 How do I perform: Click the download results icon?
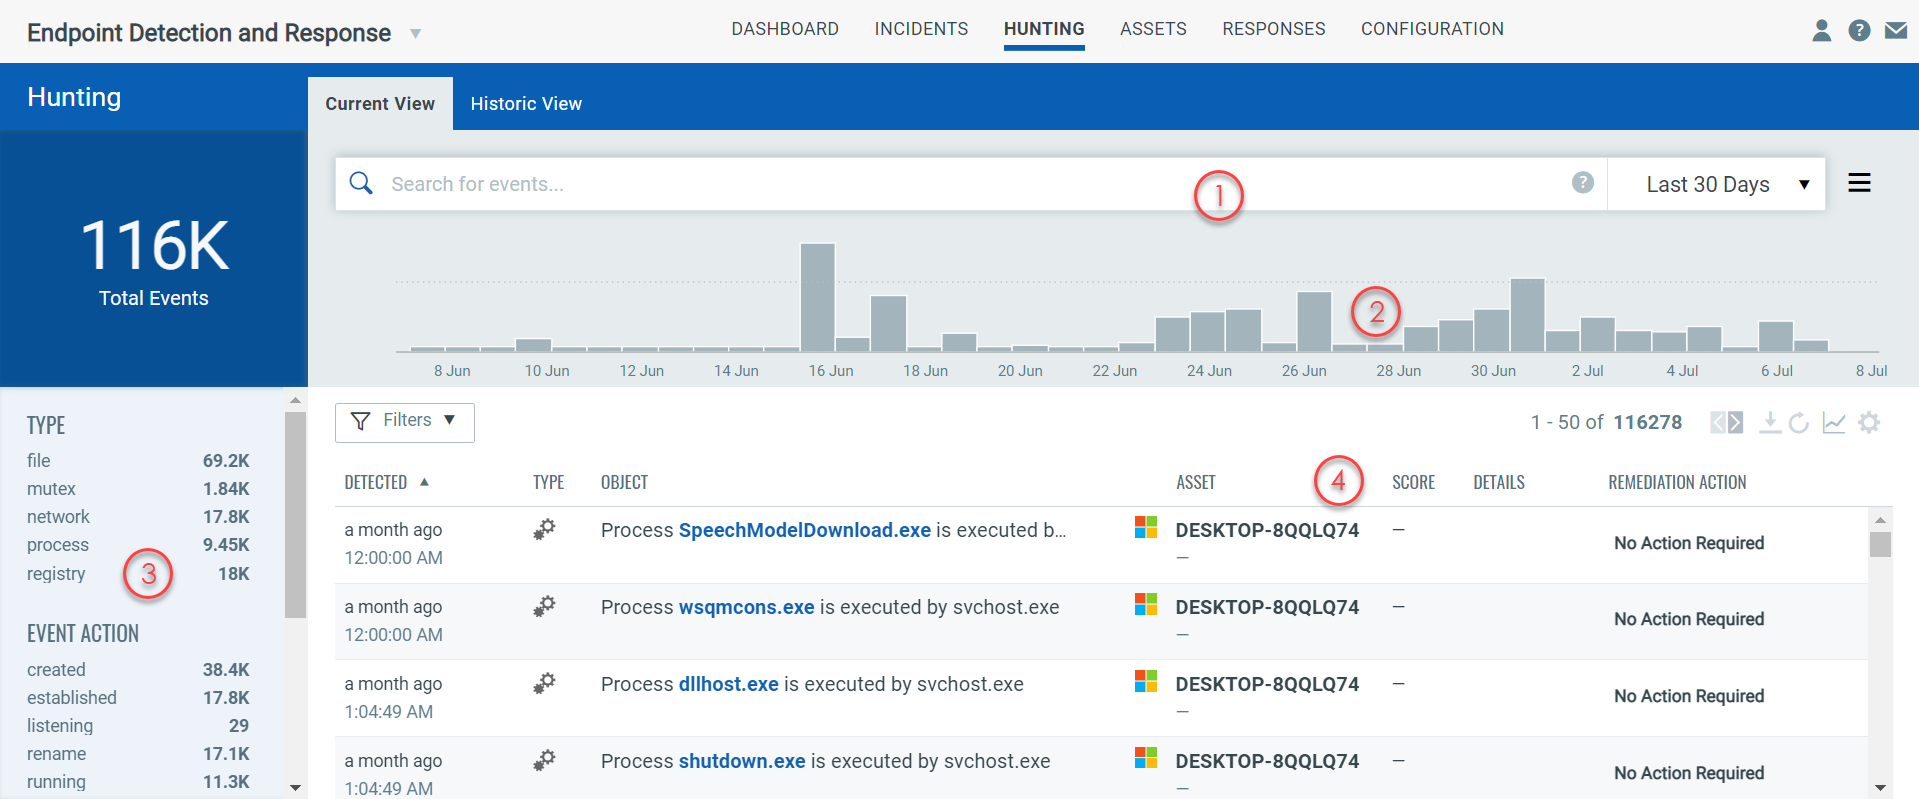[x=1770, y=423]
